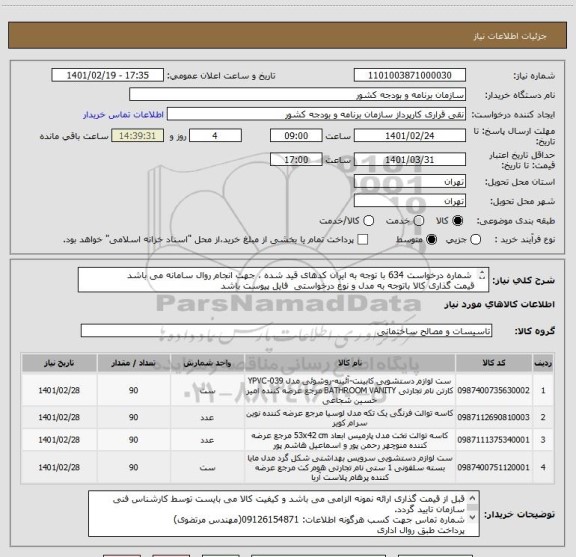Screen dimensions: 576x557
Task: Choose متوسط purchase process option
Action: click(x=431, y=240)
